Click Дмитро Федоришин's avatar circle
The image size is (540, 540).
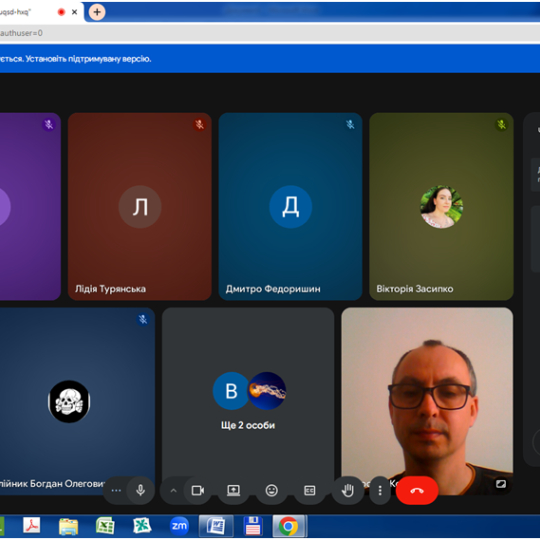tap(290, 207)
